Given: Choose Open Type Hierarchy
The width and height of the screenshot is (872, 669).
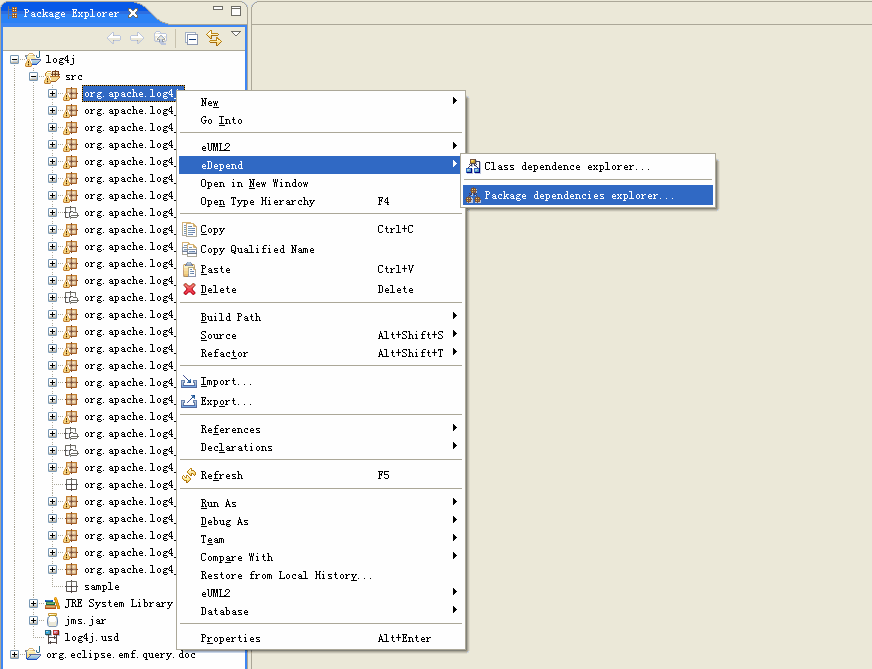Looking at the screenshot, I should tap(320, 201).
